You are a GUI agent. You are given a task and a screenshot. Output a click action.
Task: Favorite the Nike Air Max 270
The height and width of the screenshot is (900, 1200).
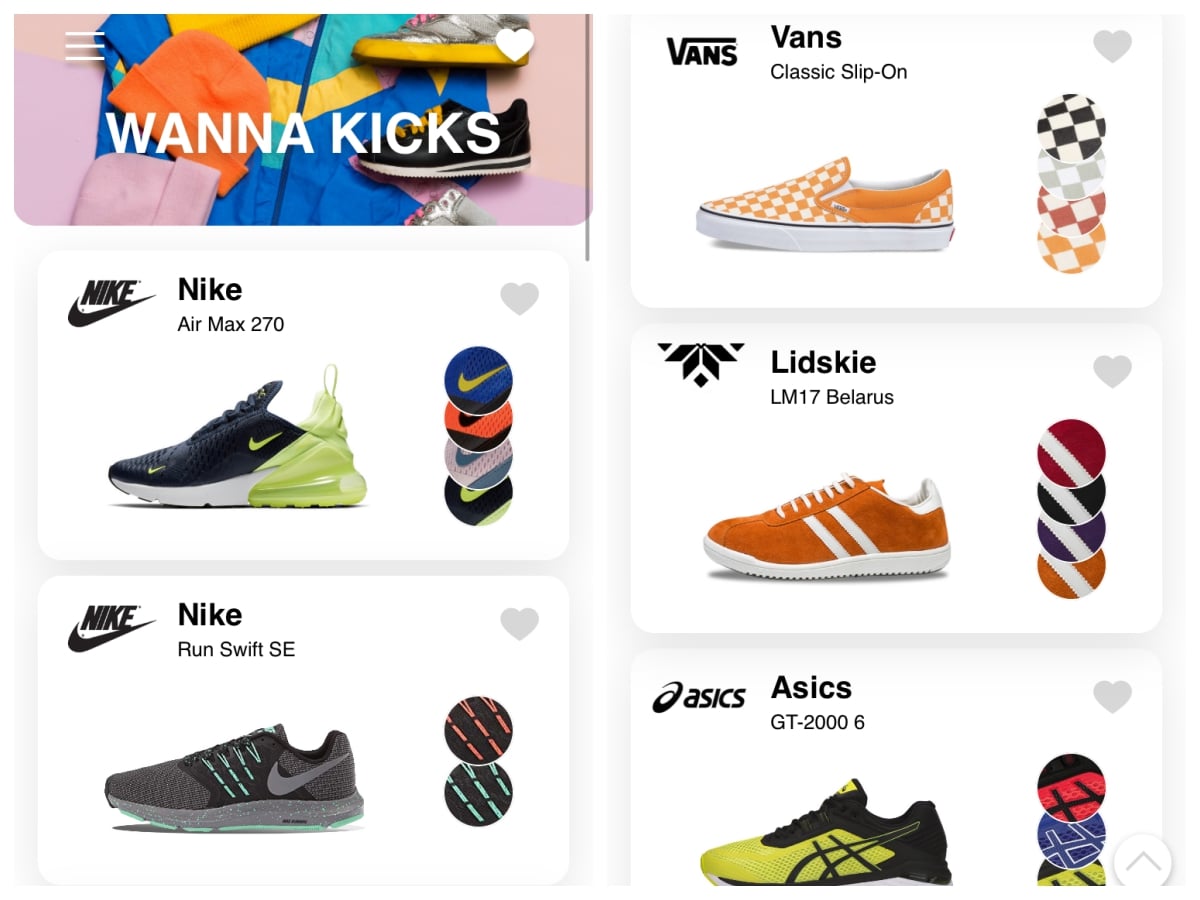click(519, 298)
